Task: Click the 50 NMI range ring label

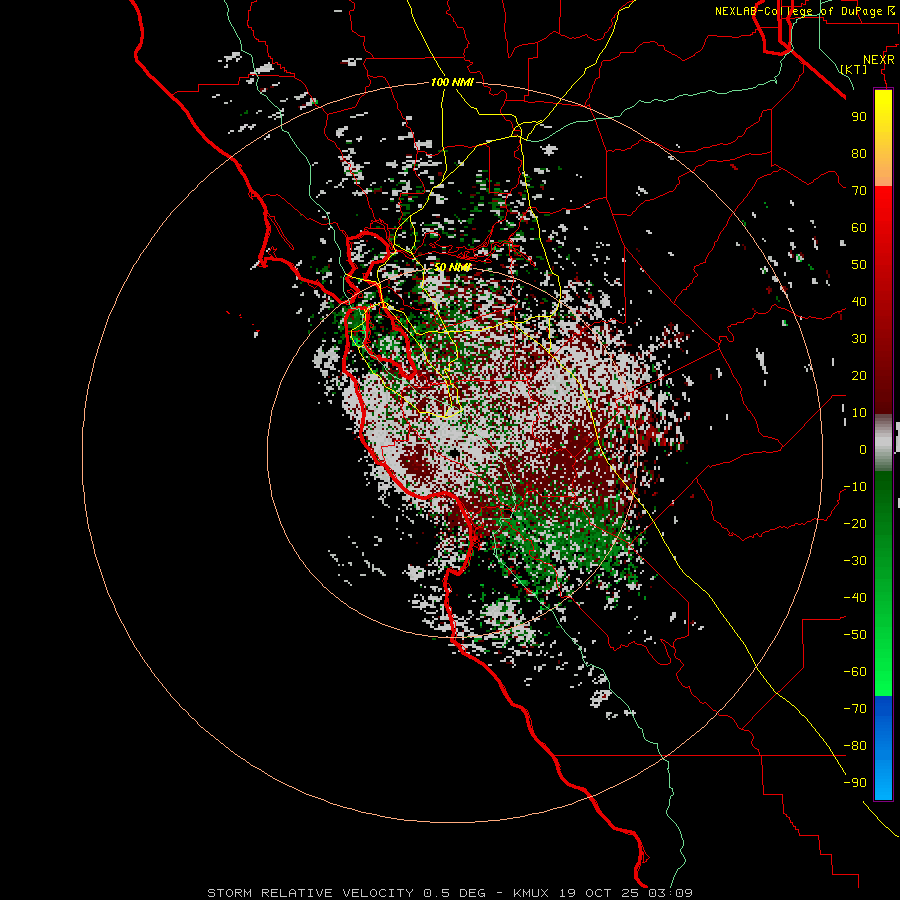Action: click(452, 267)
